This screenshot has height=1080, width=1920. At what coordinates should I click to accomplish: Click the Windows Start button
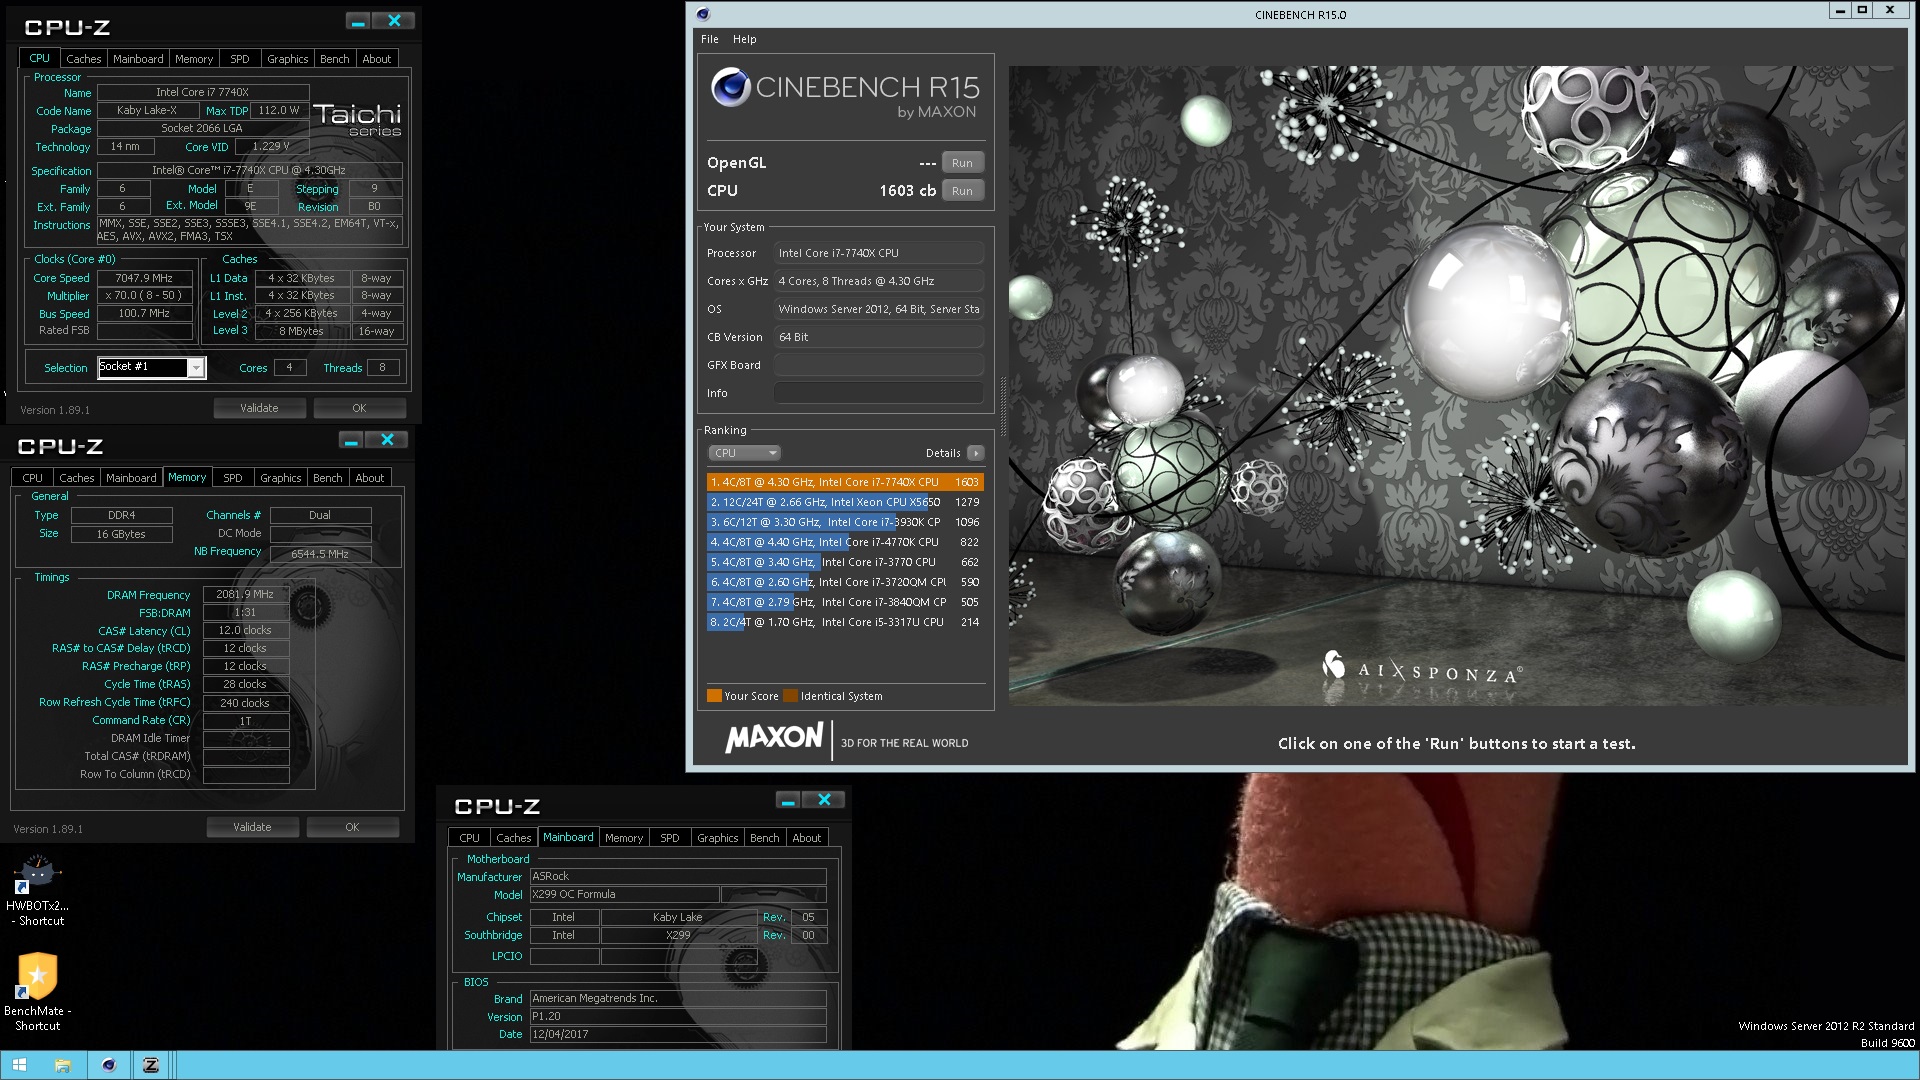coord(19,1065)
